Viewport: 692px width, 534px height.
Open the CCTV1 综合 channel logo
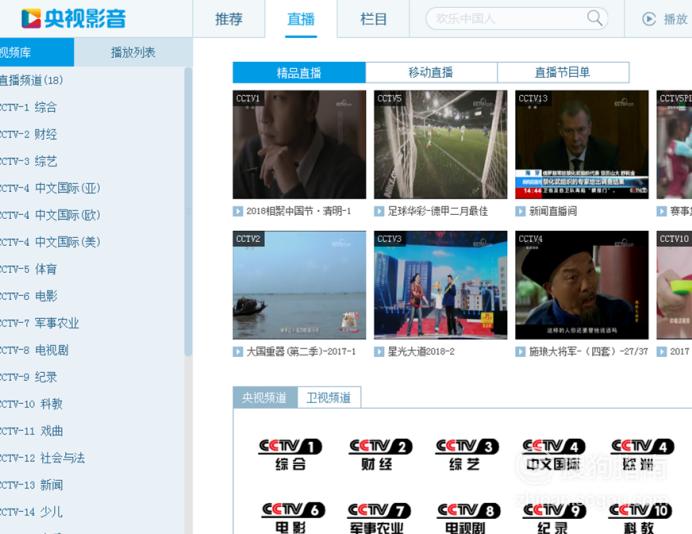[x=290, y=455]
